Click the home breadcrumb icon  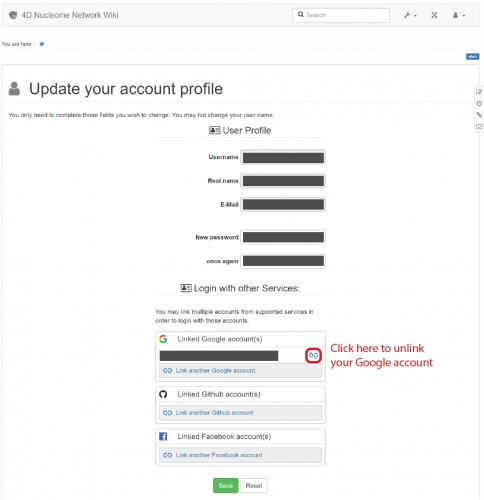[42, 44]
